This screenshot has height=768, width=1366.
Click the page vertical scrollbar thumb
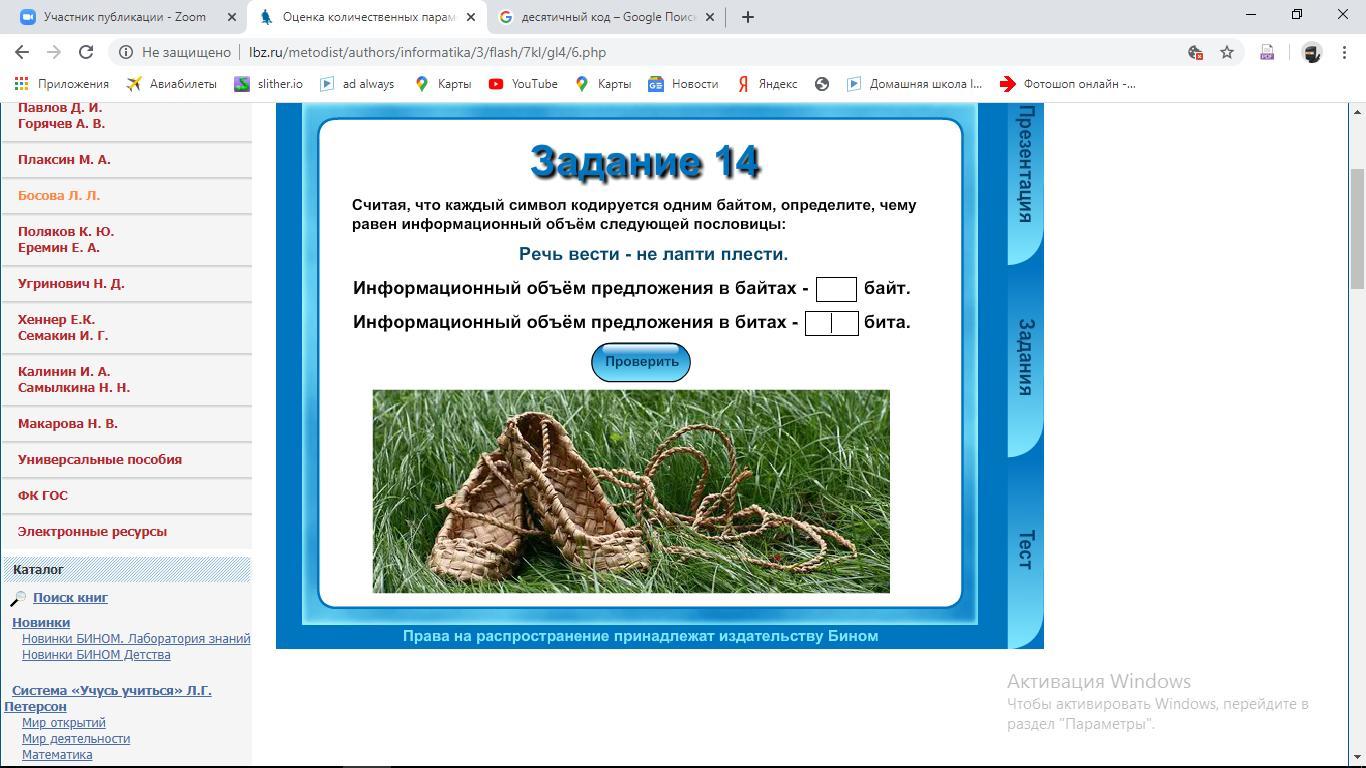(1357, 231)
